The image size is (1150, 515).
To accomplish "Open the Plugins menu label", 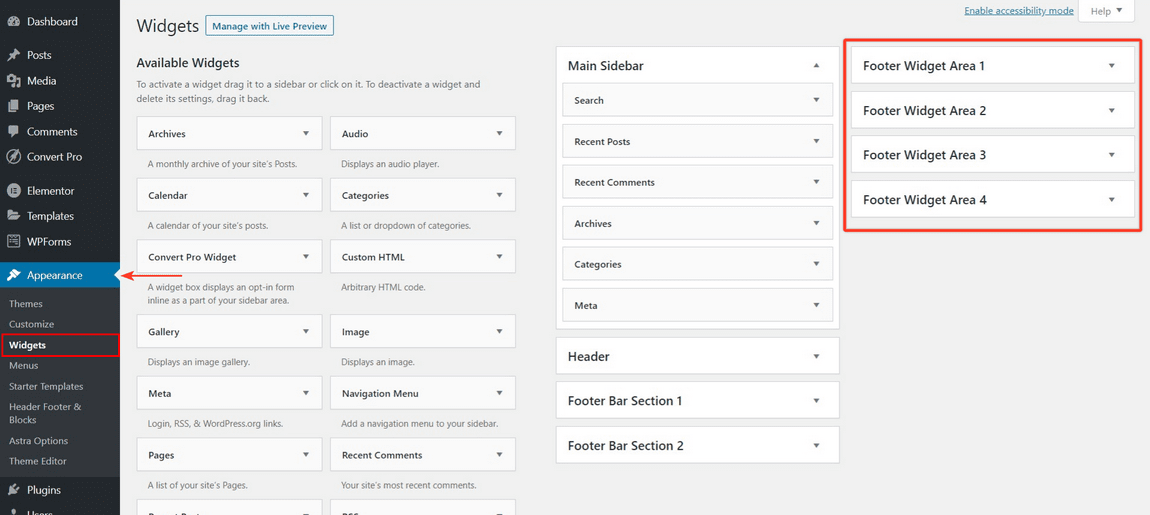I will pyautogui.click(x=44, y=490).
